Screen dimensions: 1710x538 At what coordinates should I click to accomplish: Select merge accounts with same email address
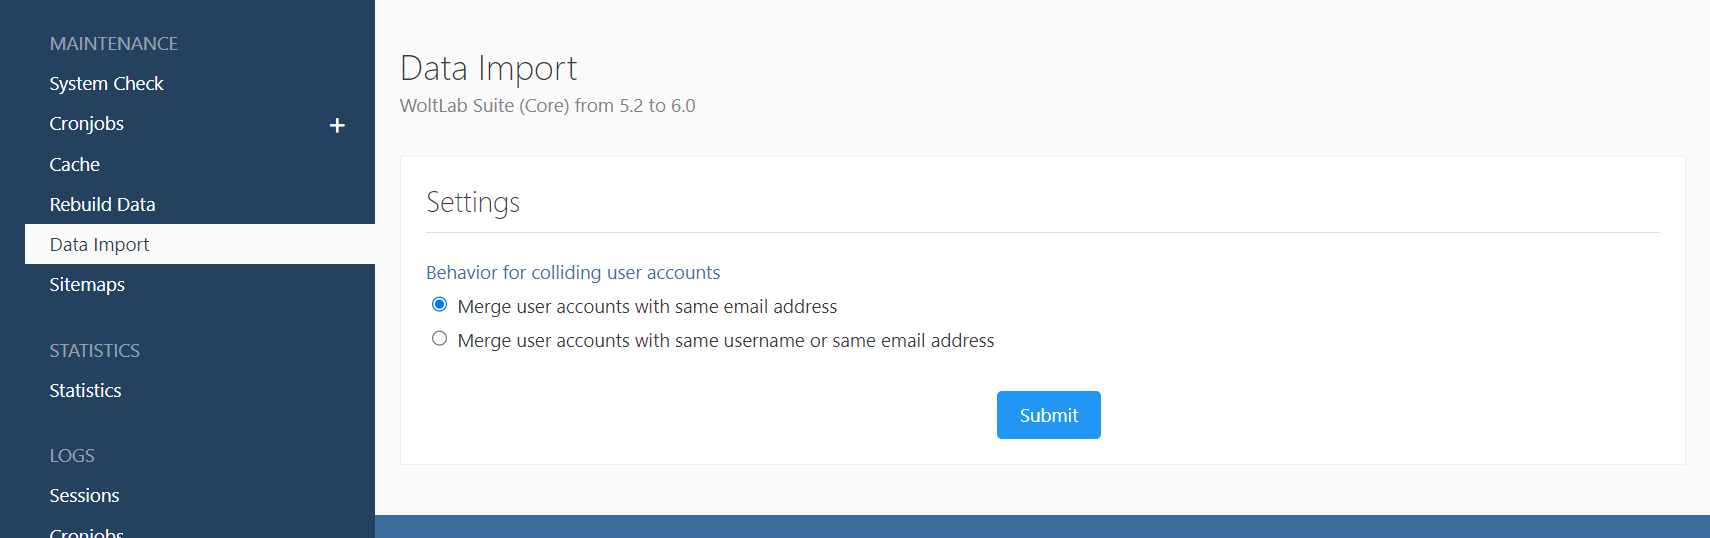[x=439, y=305]
